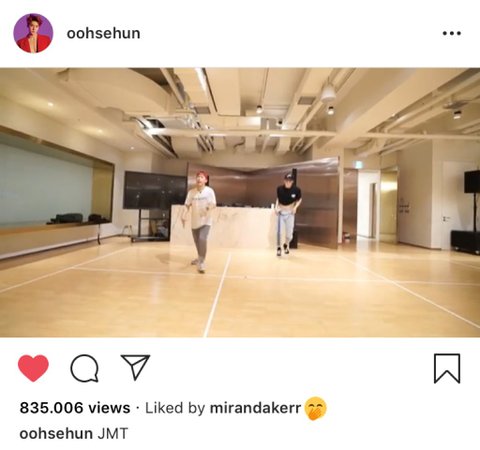The image size is (480, 450).
Task: View 835.006 views count details
Action: pyautogui.click(x=75, y=408)
